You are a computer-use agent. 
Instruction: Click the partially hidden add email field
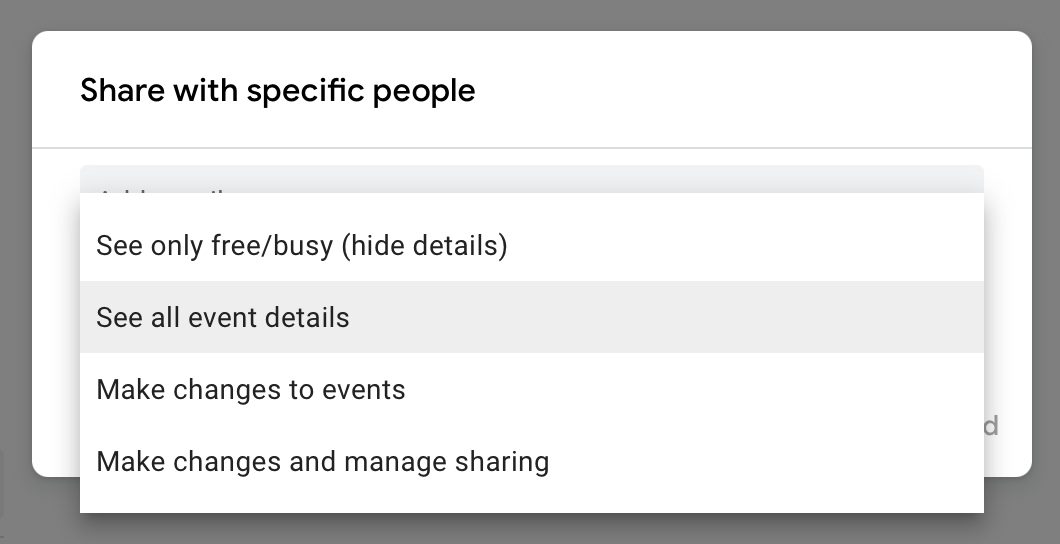click(531, 179)
